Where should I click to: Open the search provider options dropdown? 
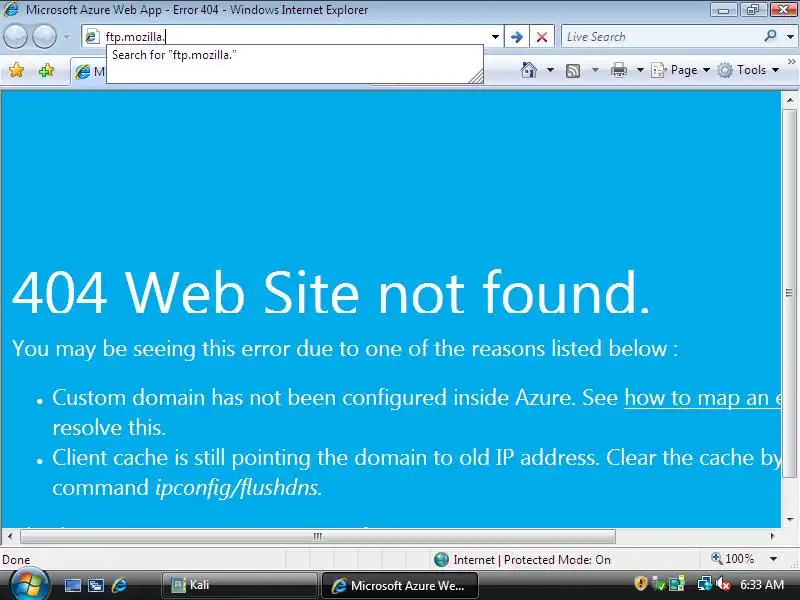click(x=790, y=37)
